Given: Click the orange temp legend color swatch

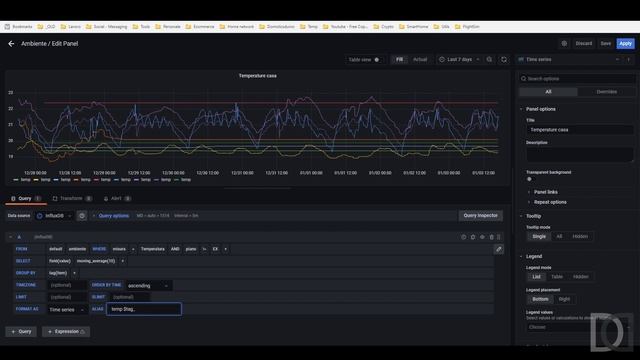Looking at the screenshot, I should pyautogui.click(x=76, y=180).
